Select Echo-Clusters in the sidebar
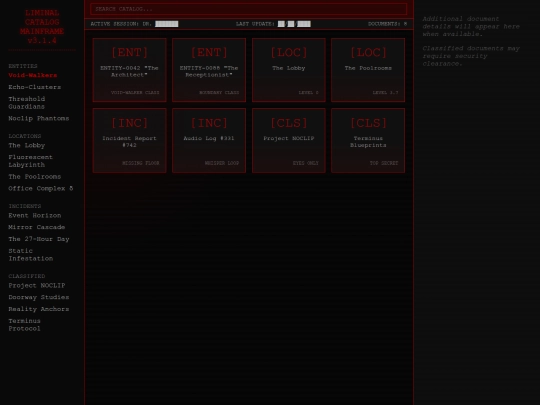The height and width of the screenshot is (405, 540). coord(34,87)
